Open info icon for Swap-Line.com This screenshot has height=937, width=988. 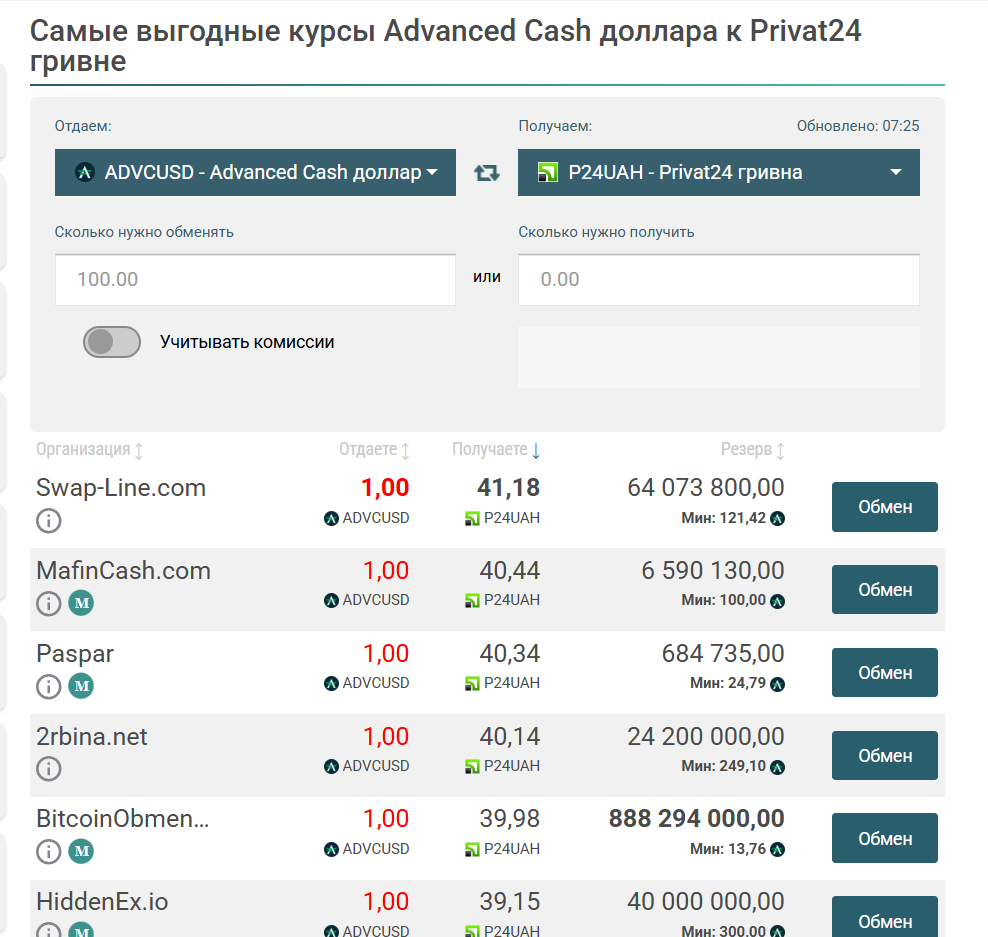[49, 521]
